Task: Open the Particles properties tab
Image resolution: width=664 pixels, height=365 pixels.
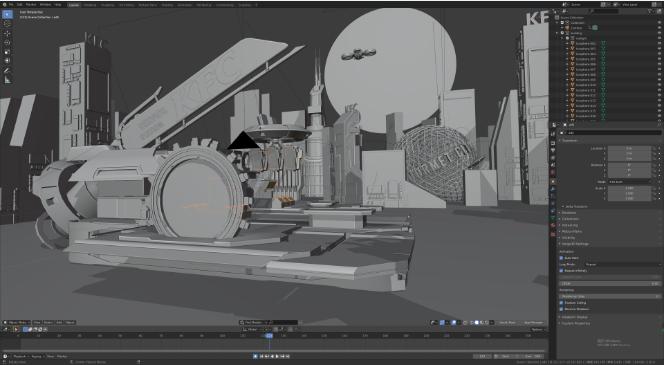Action: pyautogui.click(x=553, y=196)
